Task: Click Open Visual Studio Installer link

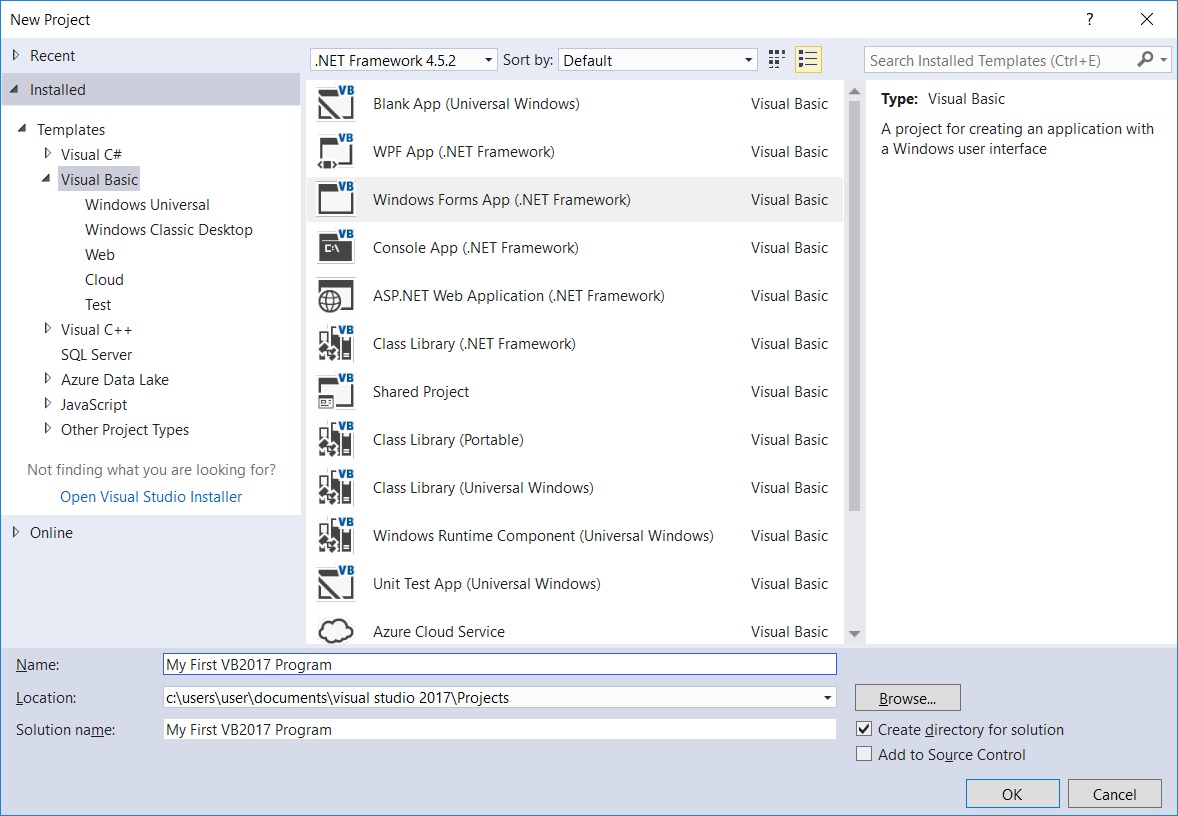Action: (150, 496)
